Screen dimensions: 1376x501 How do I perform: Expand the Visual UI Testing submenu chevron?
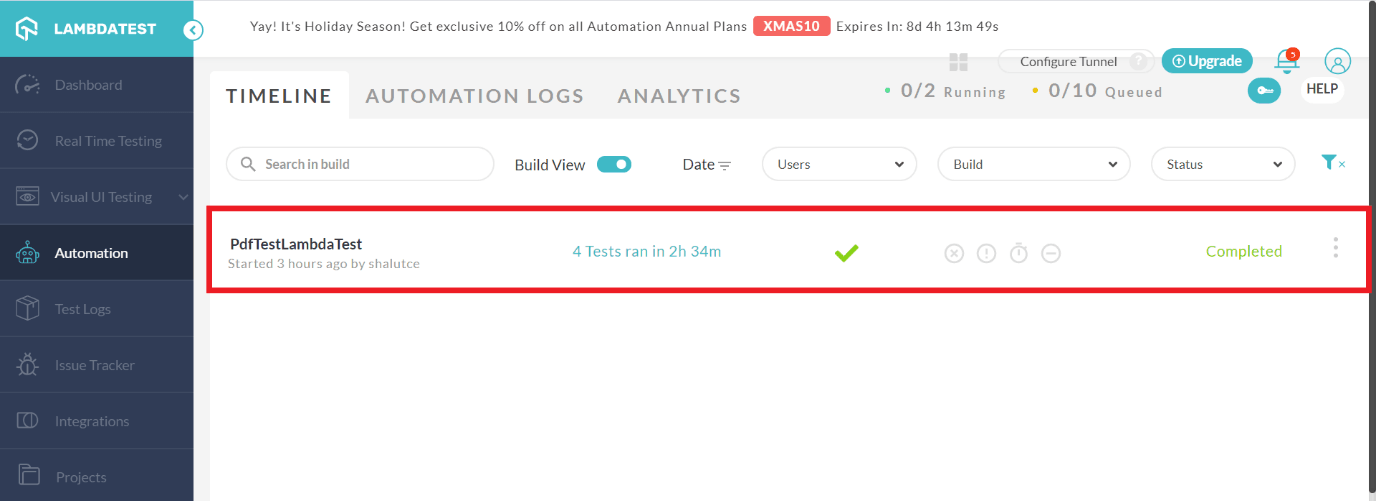point(183,197)
